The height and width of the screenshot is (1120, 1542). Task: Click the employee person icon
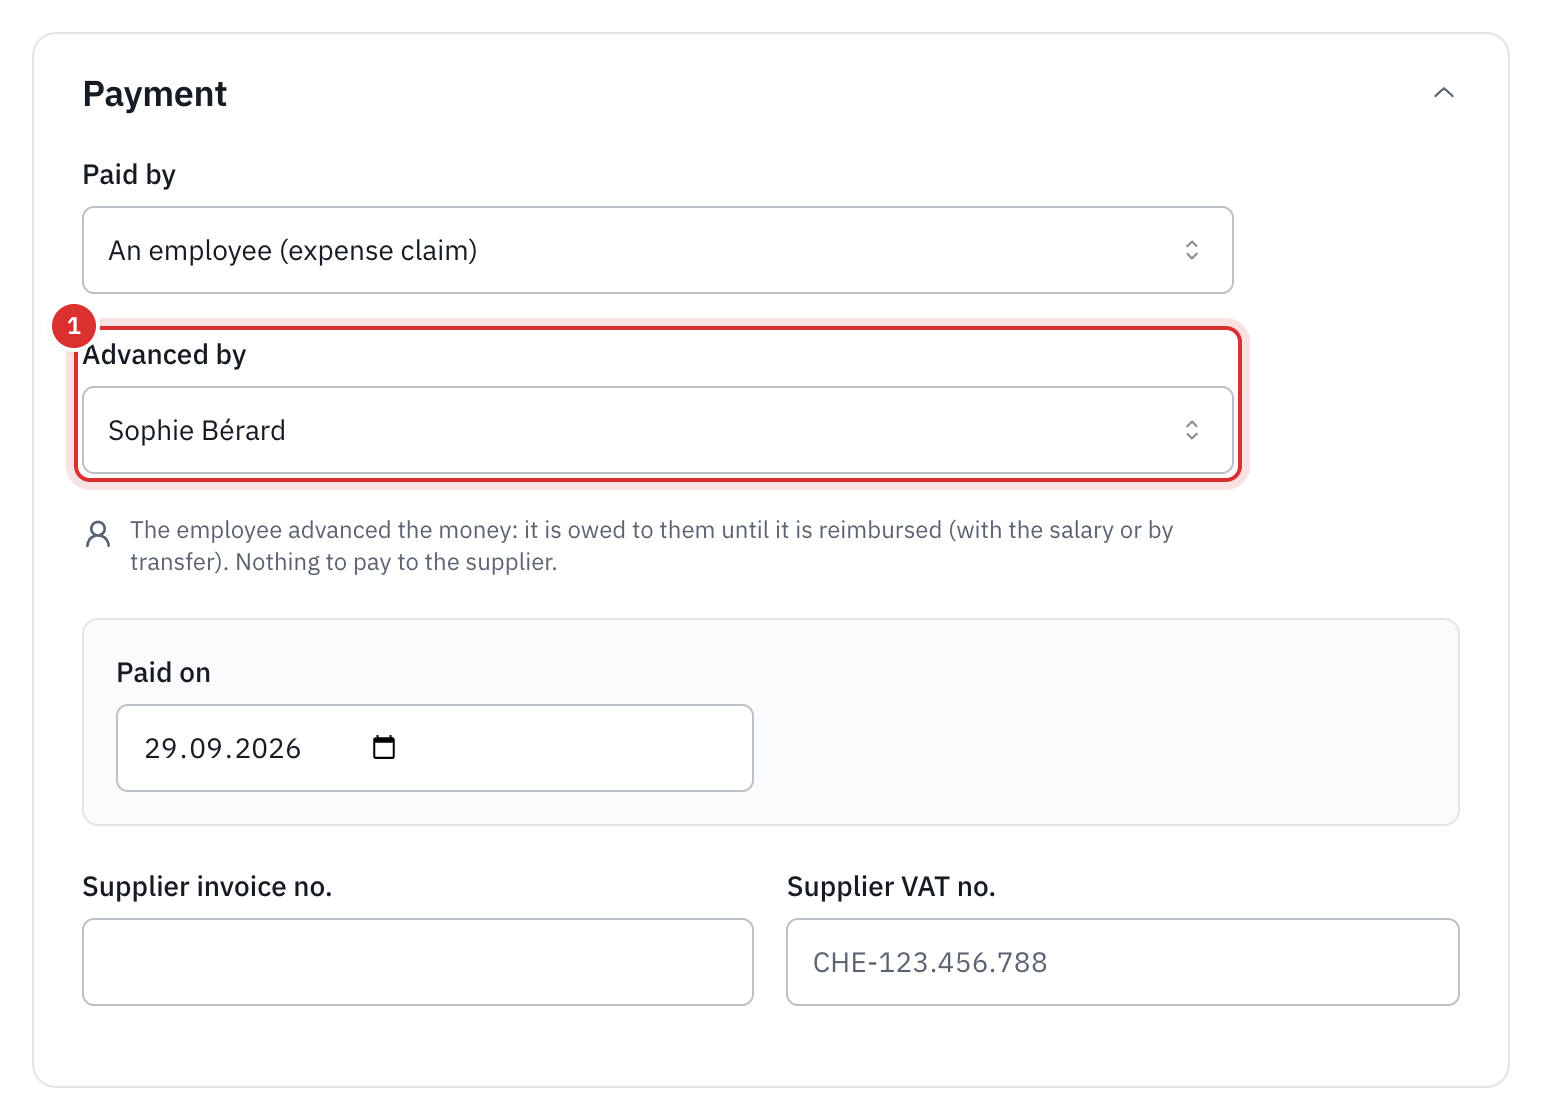tap(98, 534)
